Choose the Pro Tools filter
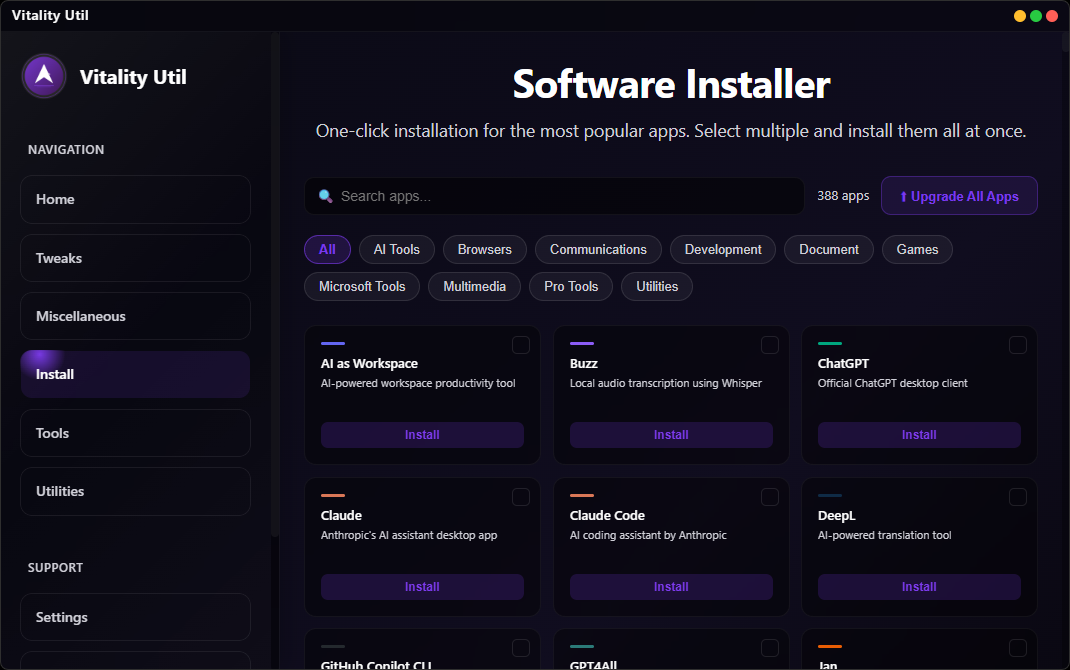 (570, 286)
